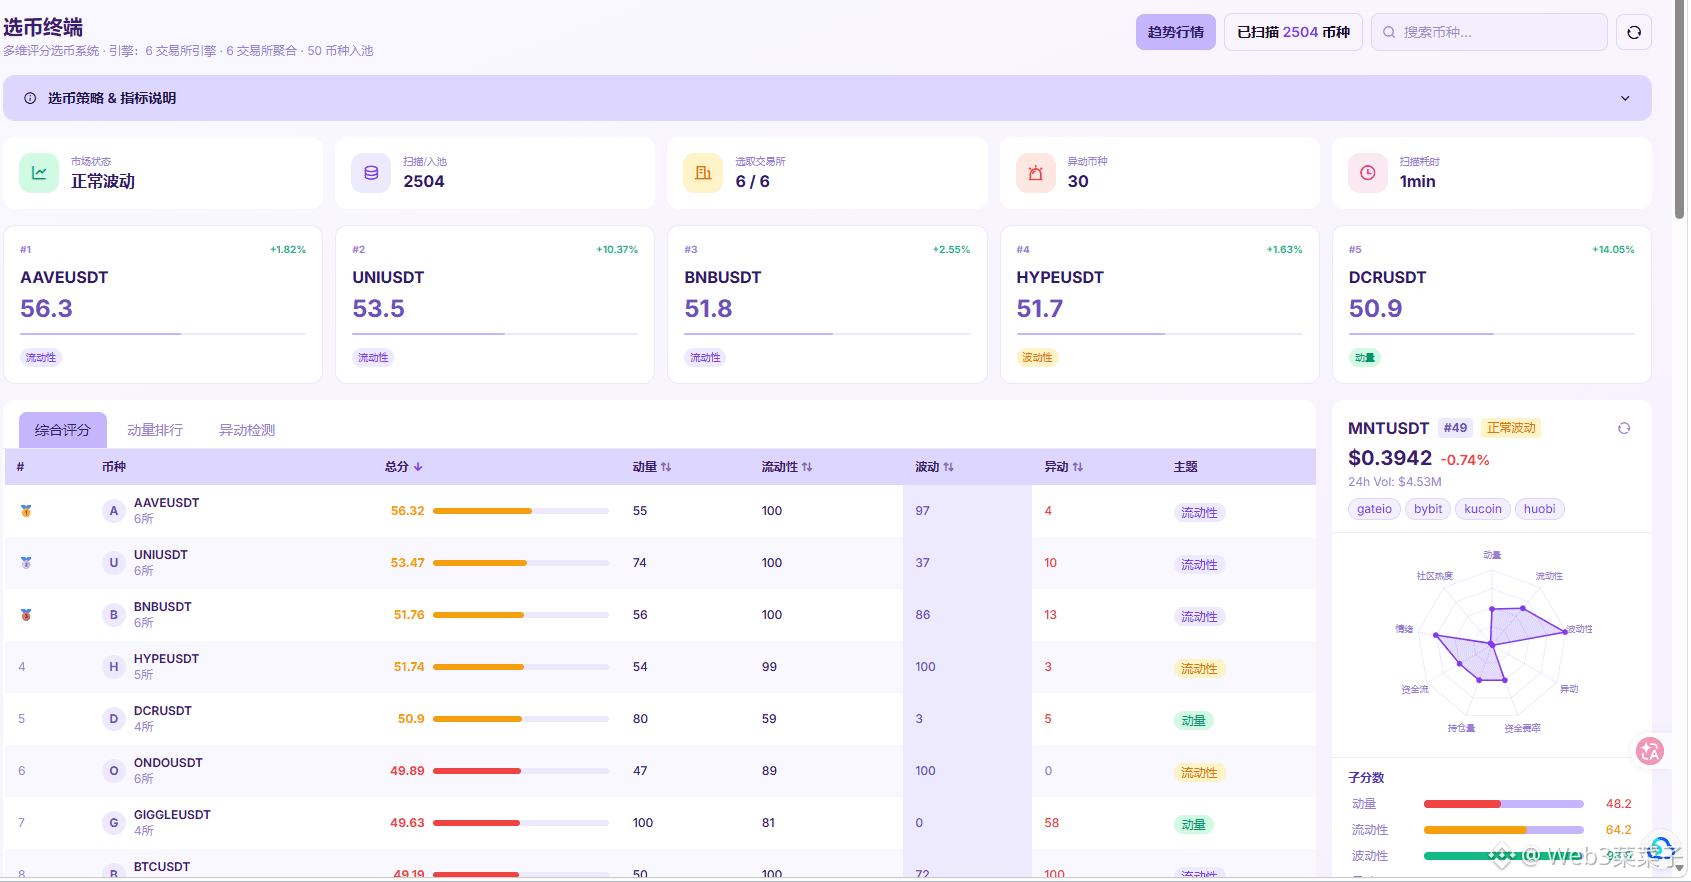Click the pink clock scan time icon

pos(1368,173)
